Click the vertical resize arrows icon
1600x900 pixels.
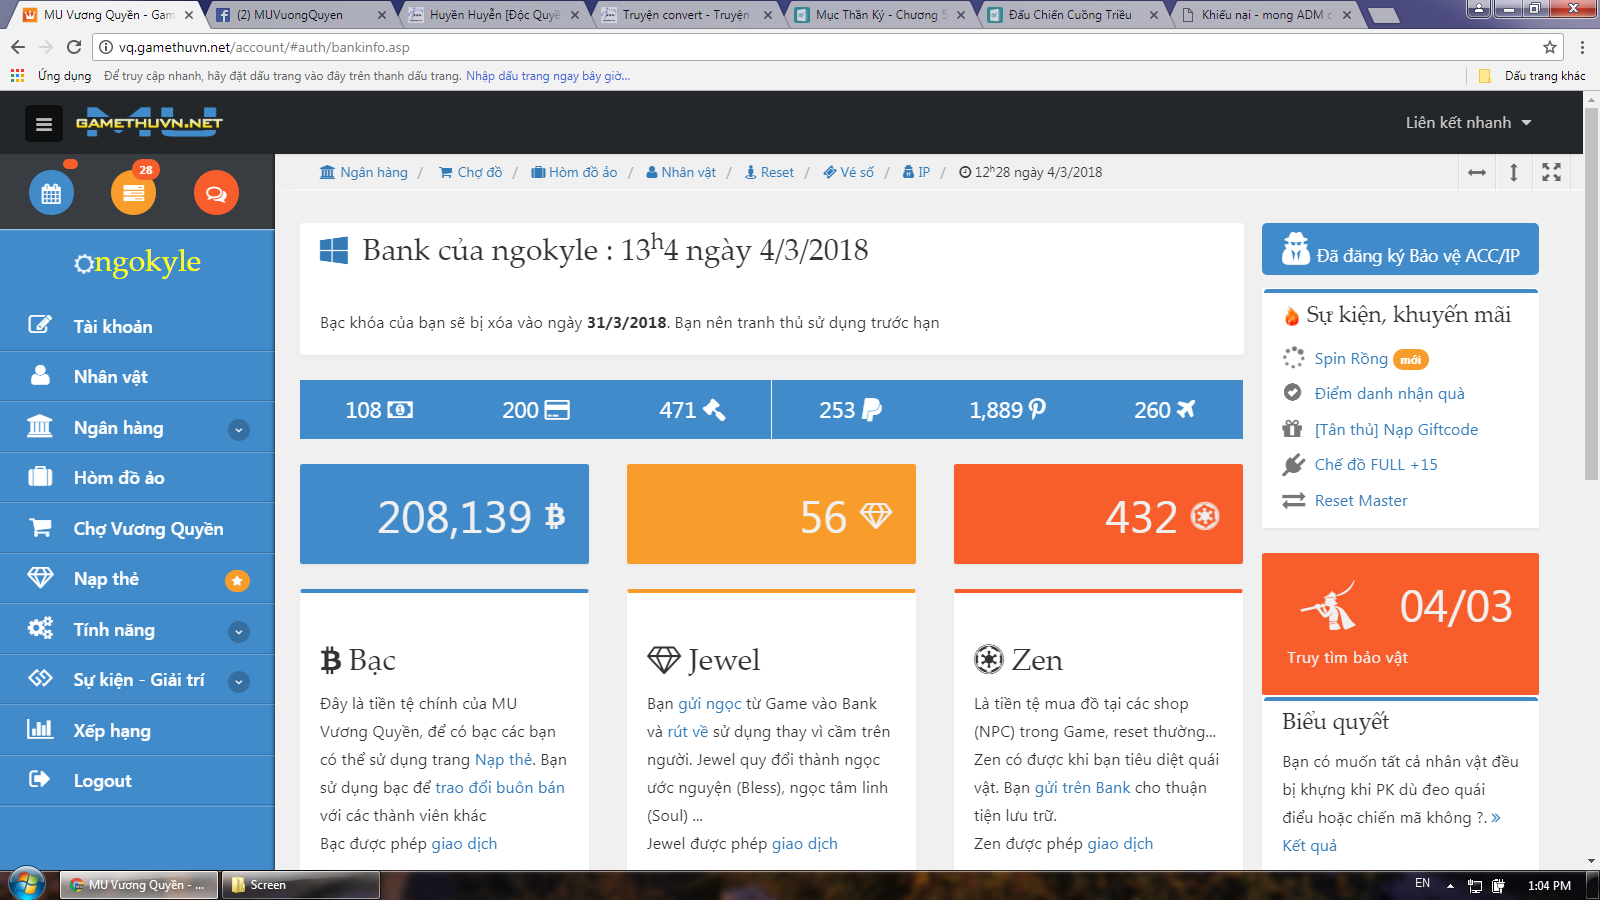[1514, 172]
